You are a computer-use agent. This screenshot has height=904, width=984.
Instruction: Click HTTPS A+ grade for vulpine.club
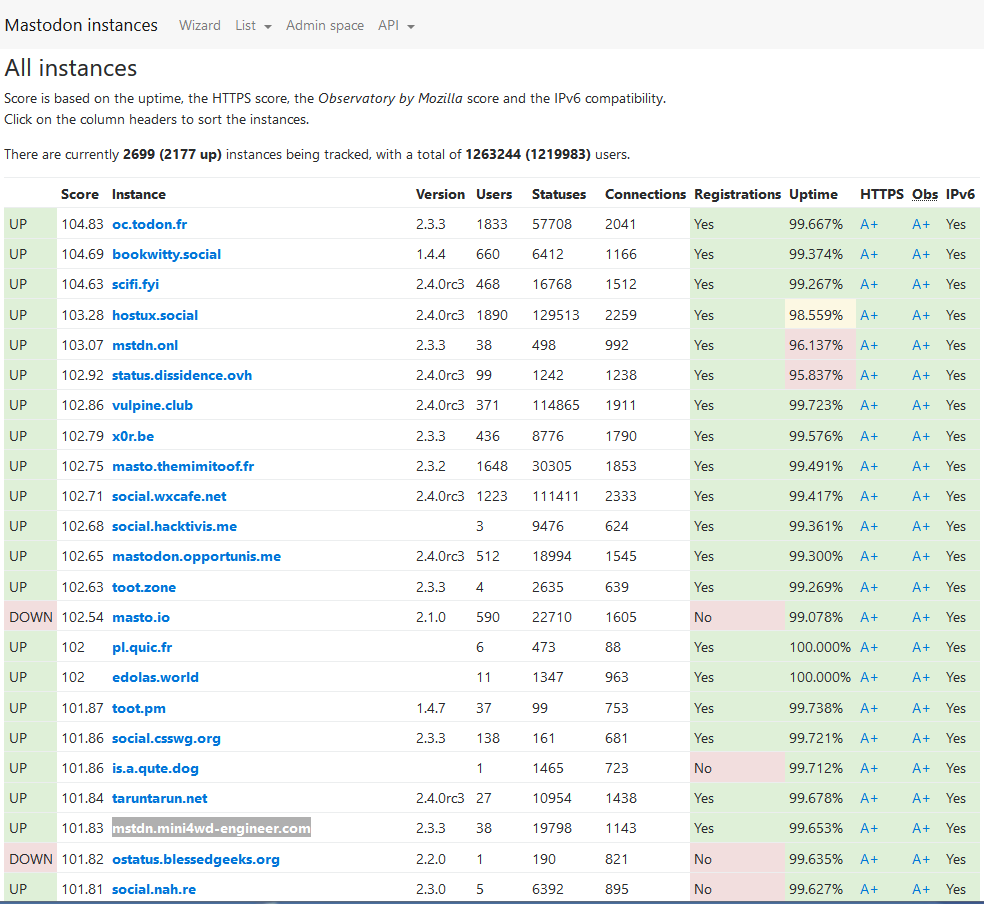point(869,405)
